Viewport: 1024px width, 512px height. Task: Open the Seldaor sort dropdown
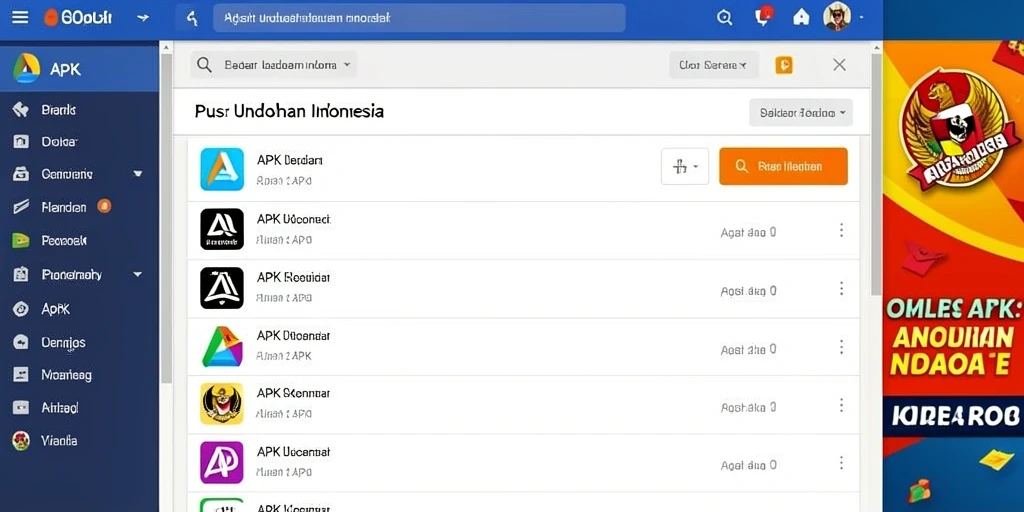(x=801, y=112)
